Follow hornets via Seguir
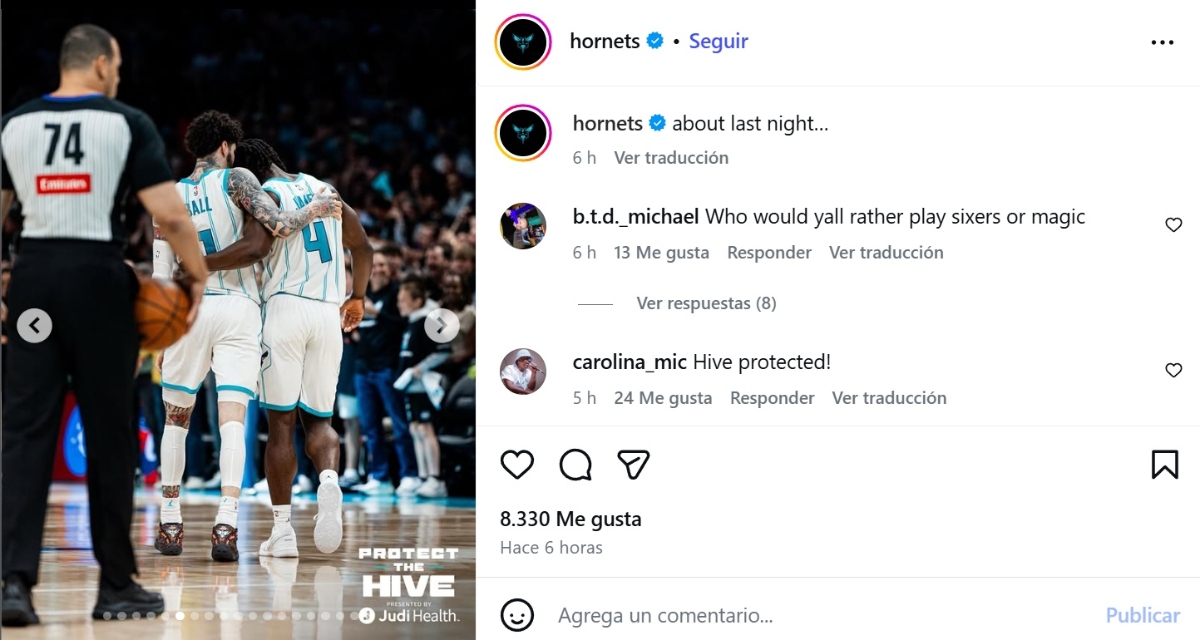The image size is (1200, 640). click(718, 41)
